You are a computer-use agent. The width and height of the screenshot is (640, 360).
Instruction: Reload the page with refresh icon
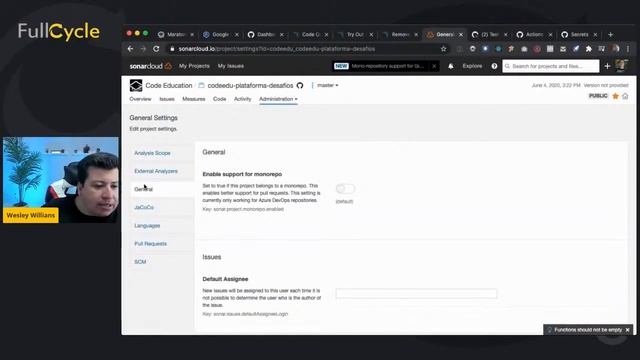coord(156,49)
